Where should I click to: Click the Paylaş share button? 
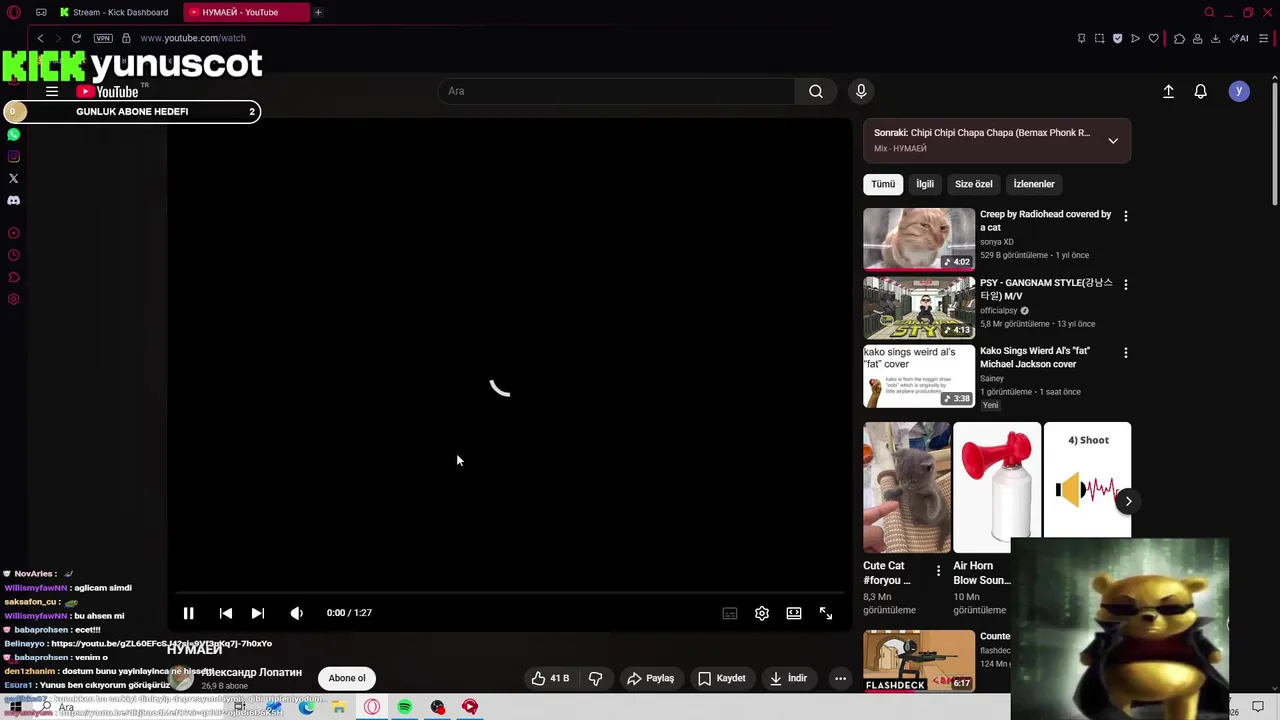pyautogui.click(x=650, y=678)
